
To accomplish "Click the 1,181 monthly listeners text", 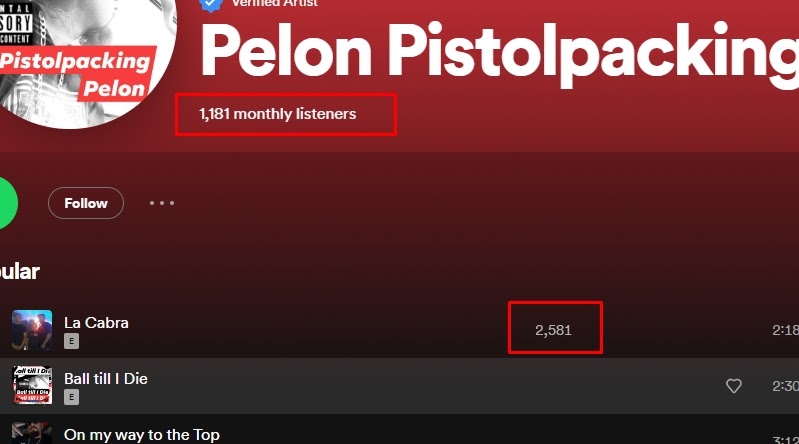I will click(278, 114).
